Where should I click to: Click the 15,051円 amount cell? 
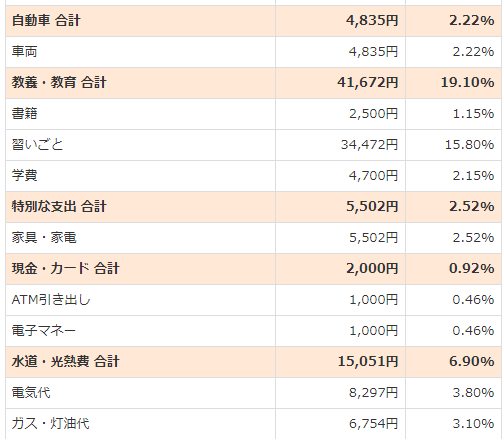pyautogui.click(x=340, y=362)
